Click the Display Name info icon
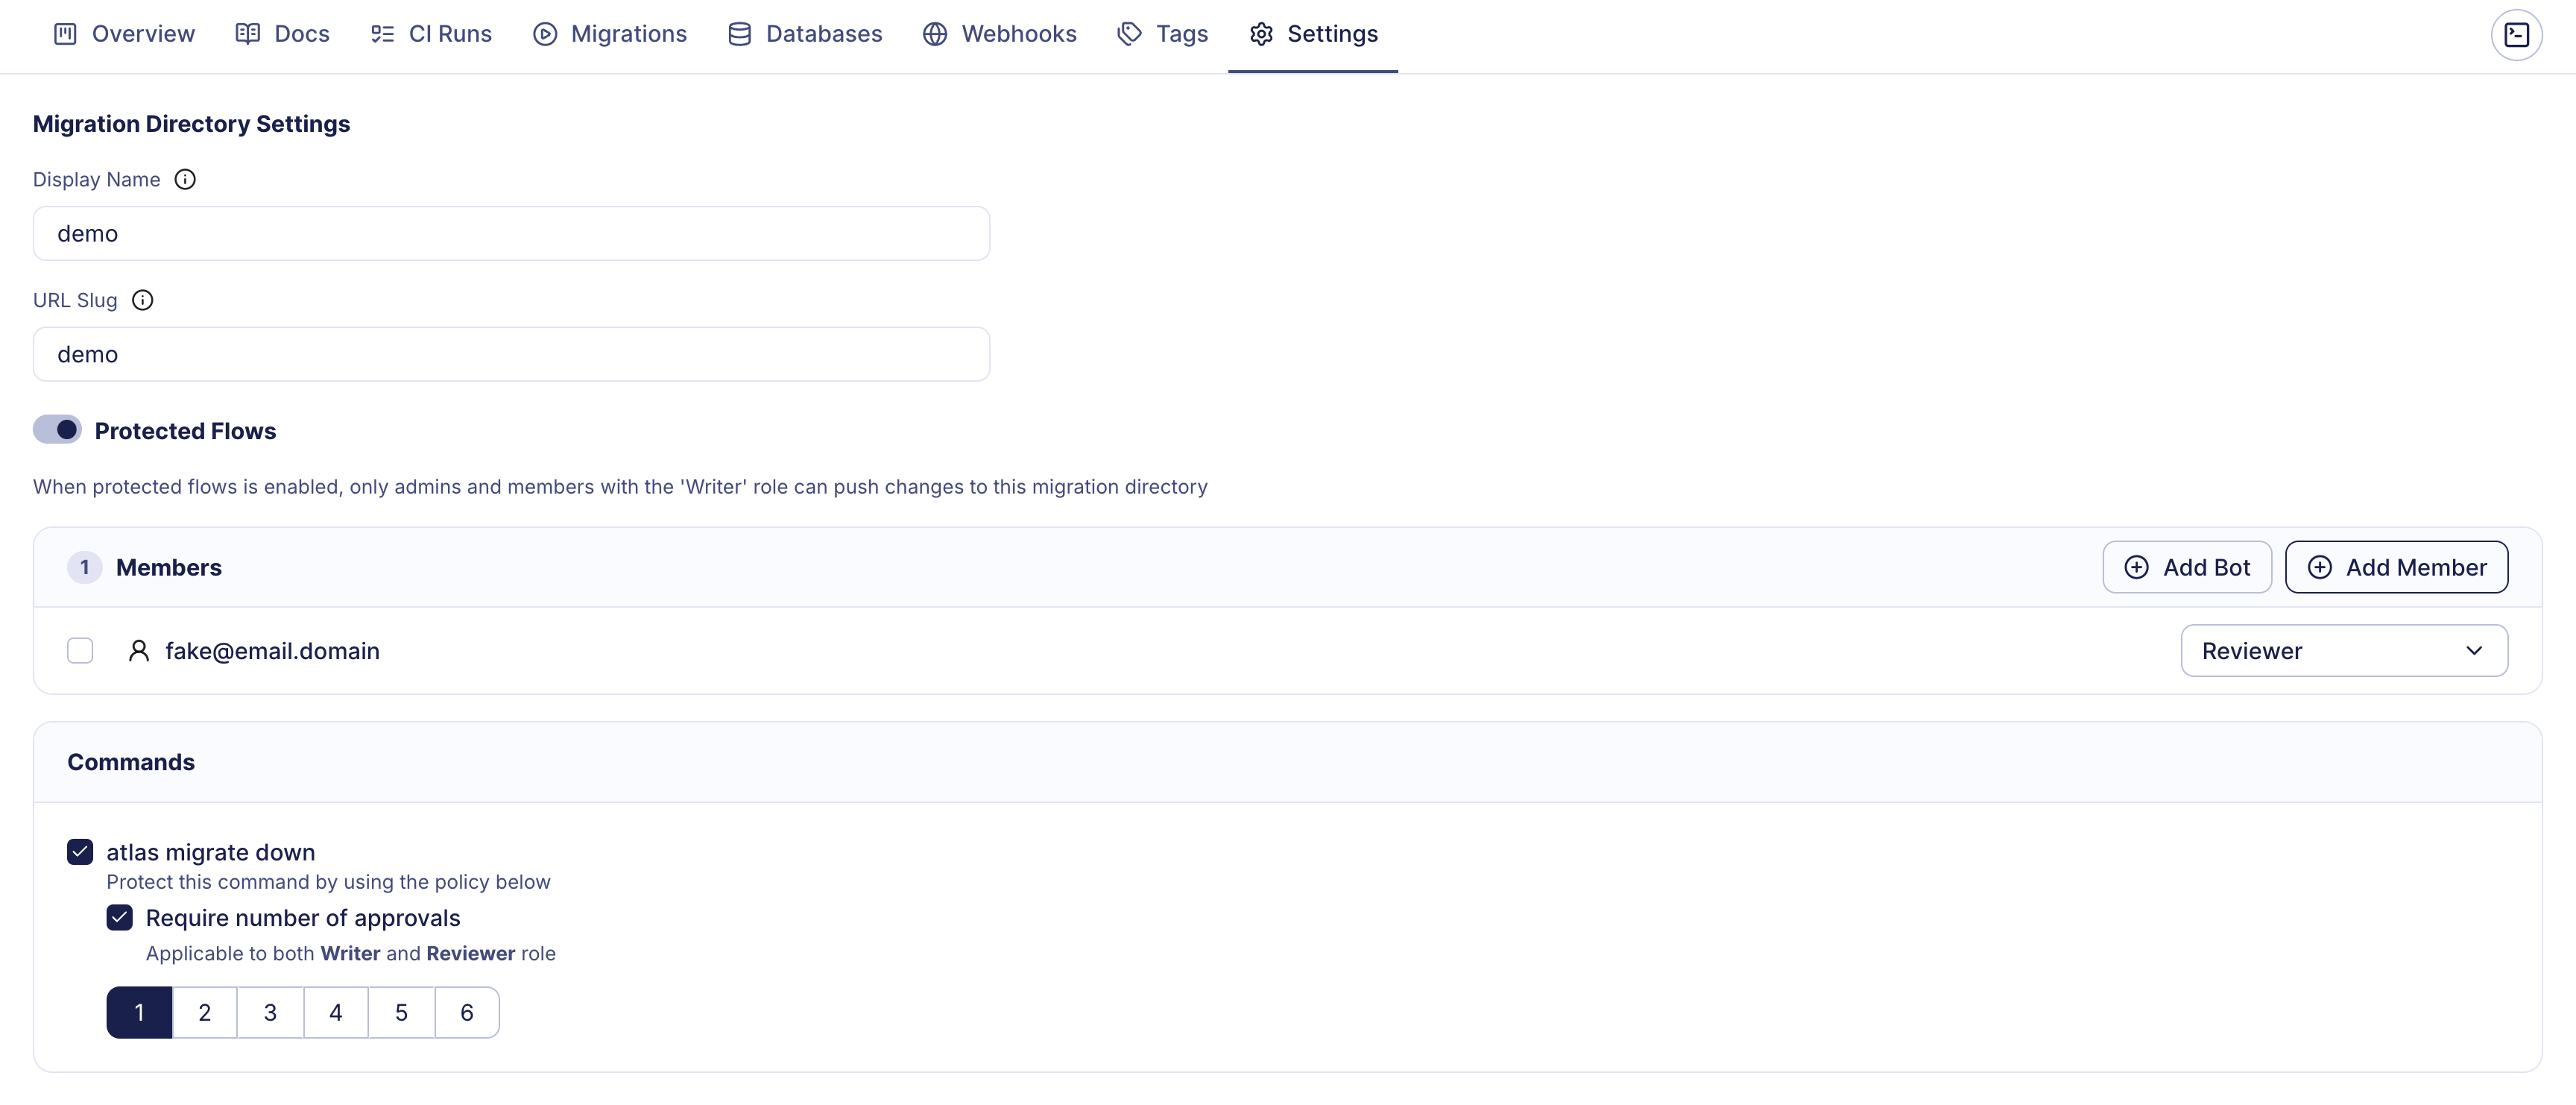 185,179
